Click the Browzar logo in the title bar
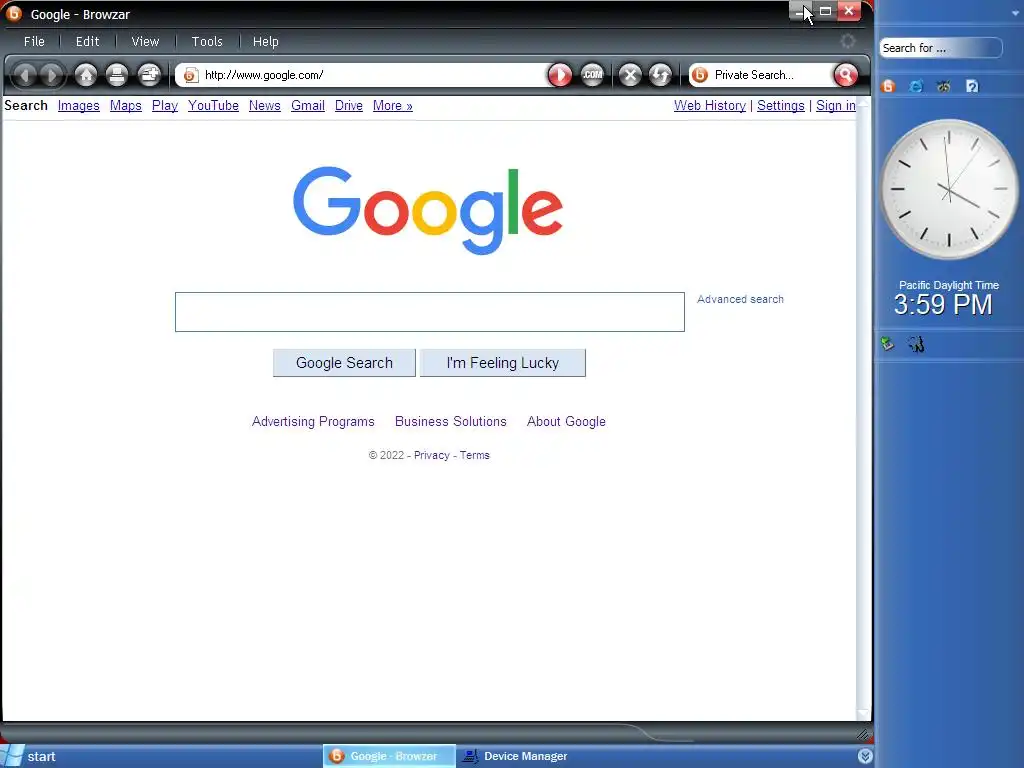Image resolution: width=1024 pixels, height=768 pixels. 14,13
